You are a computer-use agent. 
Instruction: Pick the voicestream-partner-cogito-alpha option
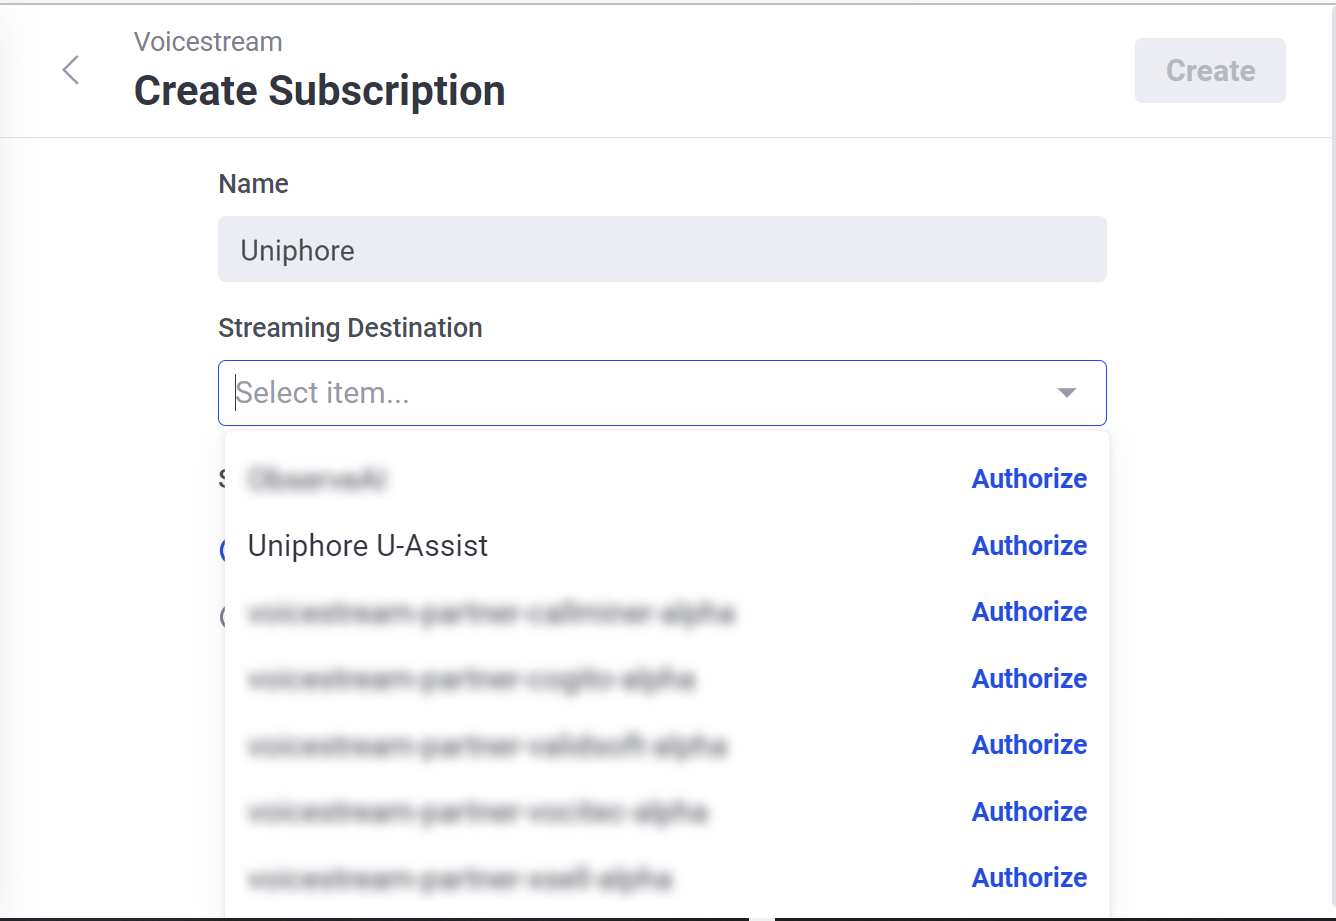point(471,679)
